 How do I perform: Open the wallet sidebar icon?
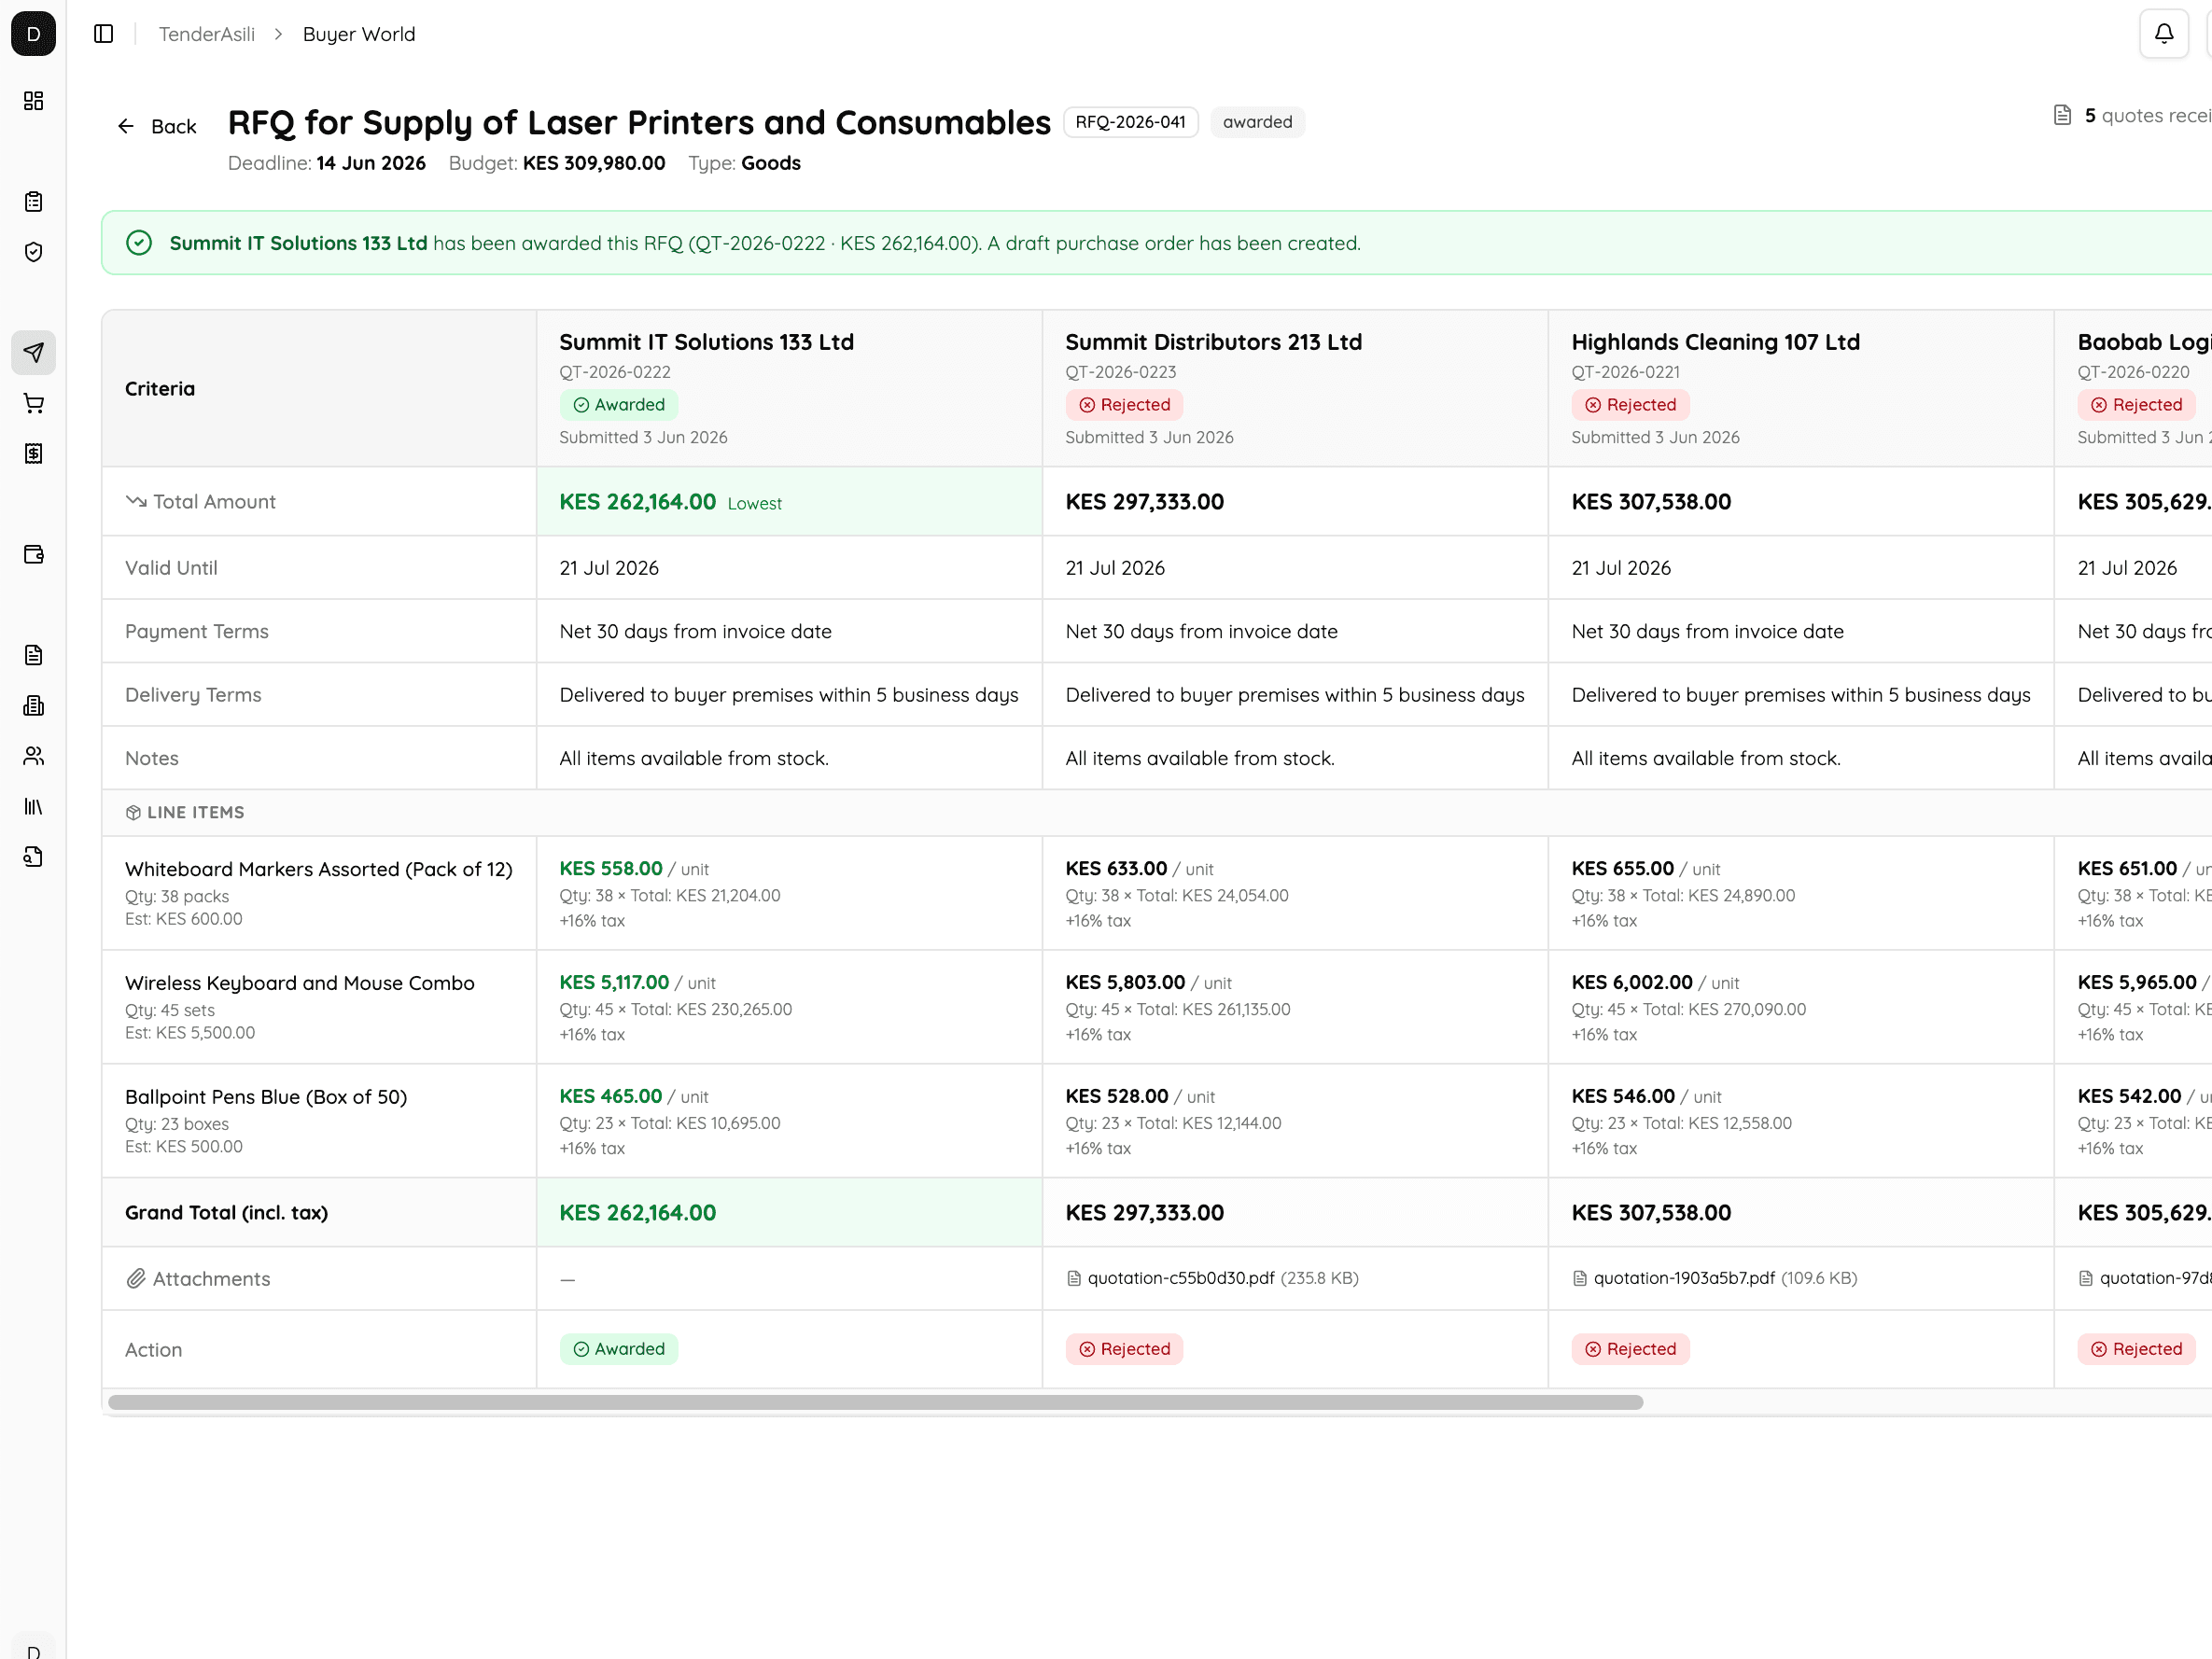pos(33,555)
